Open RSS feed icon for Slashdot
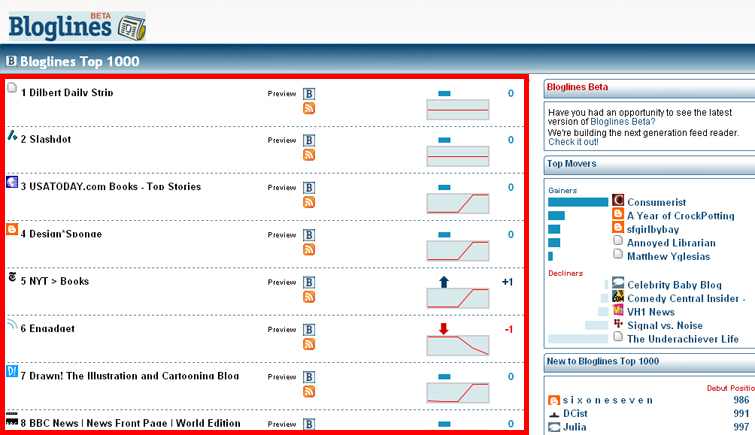The image size is (755, 435). 309,155
